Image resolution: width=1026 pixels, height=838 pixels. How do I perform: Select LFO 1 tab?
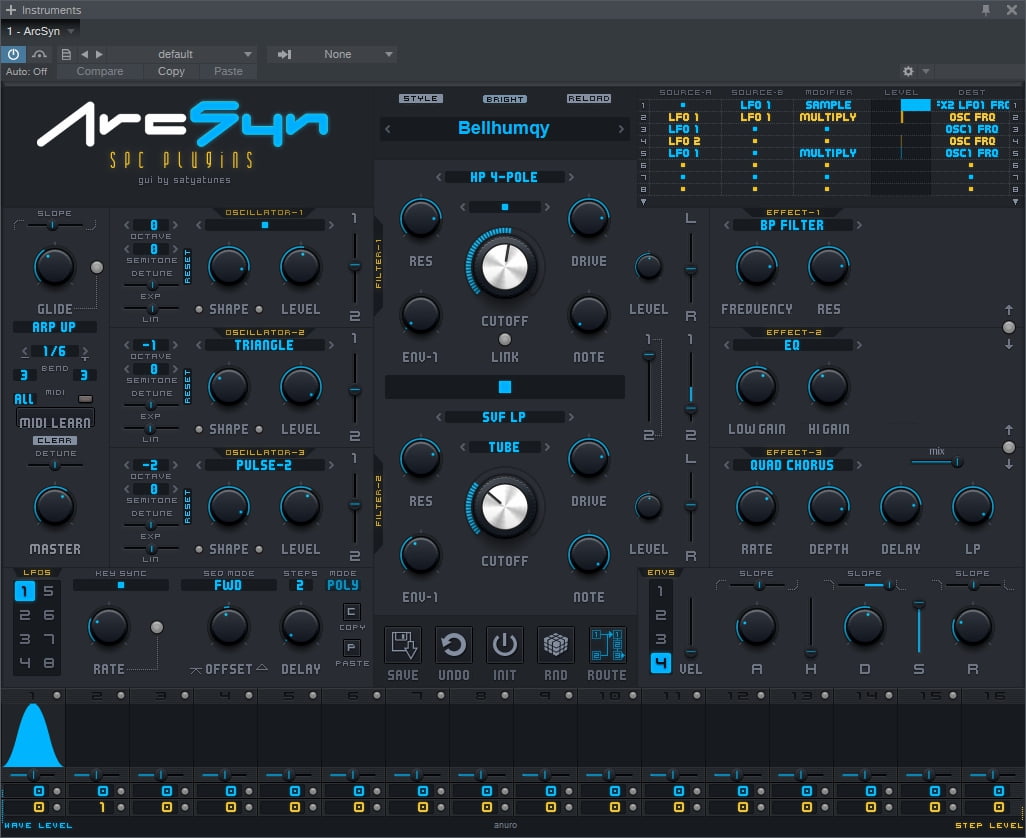pos(25,591)
